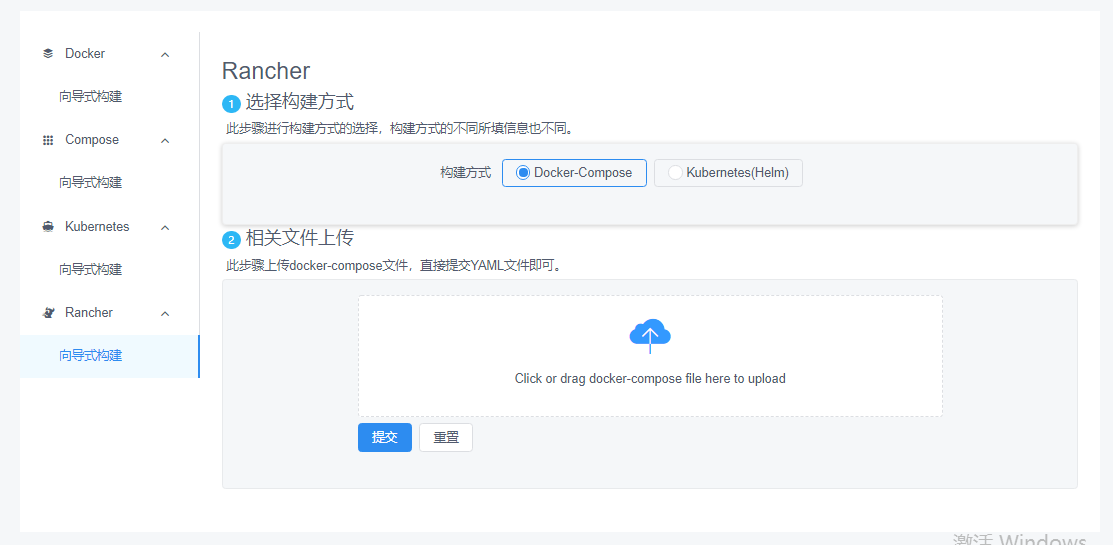This screenshot has height=545, width=1113.
Task: Click the 重置 reset button
Action: [x=446, y=438]
